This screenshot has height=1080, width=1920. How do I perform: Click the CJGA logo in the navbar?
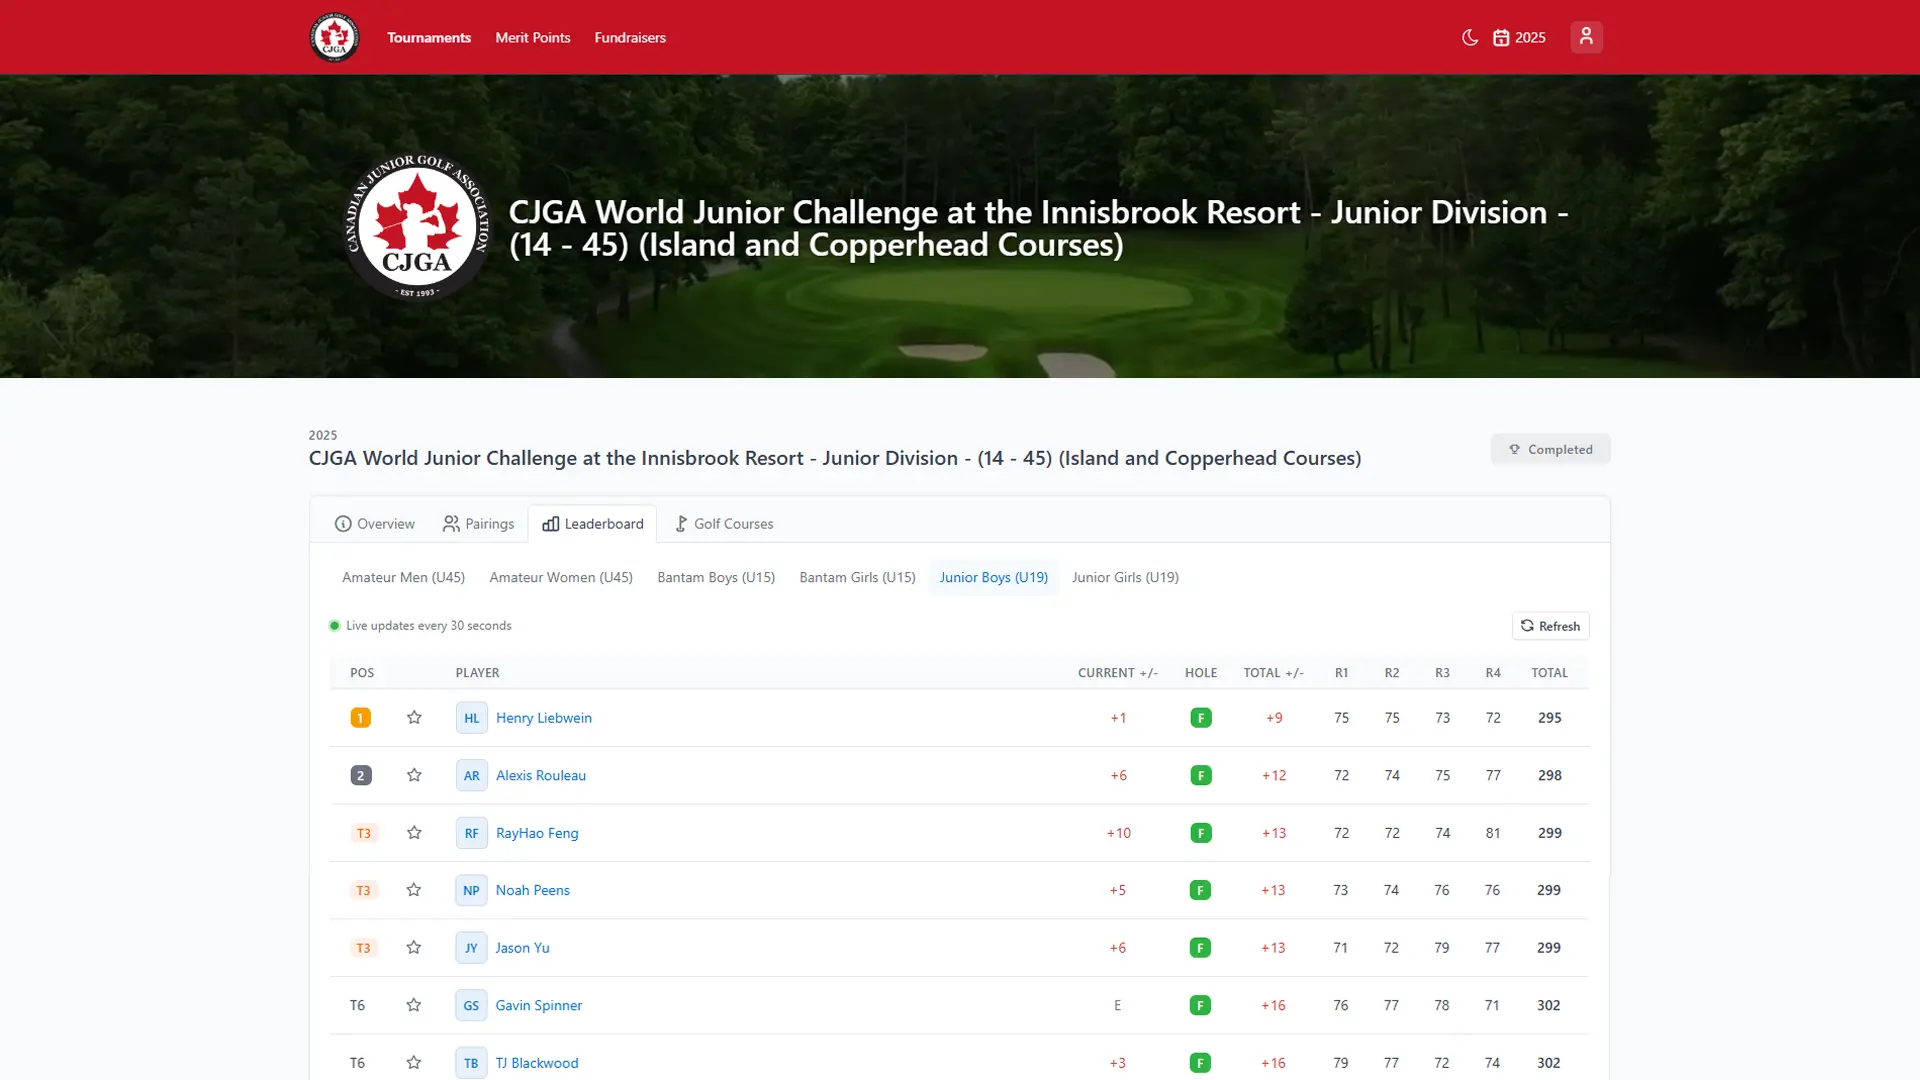point(334,37)
